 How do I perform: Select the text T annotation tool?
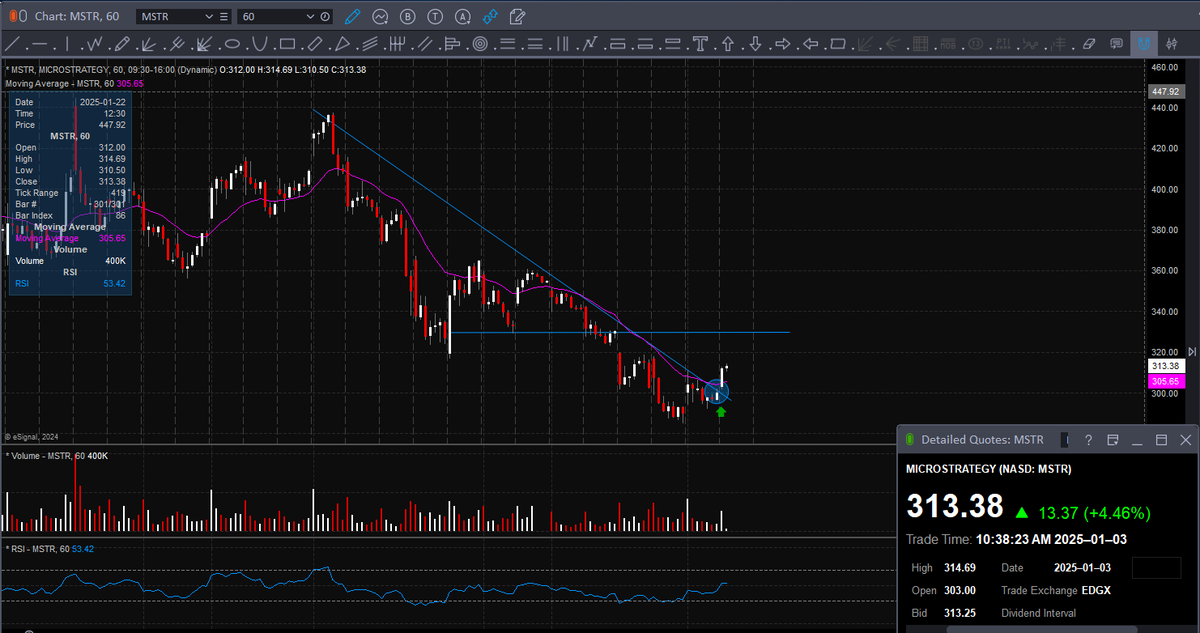click(701, 44)
